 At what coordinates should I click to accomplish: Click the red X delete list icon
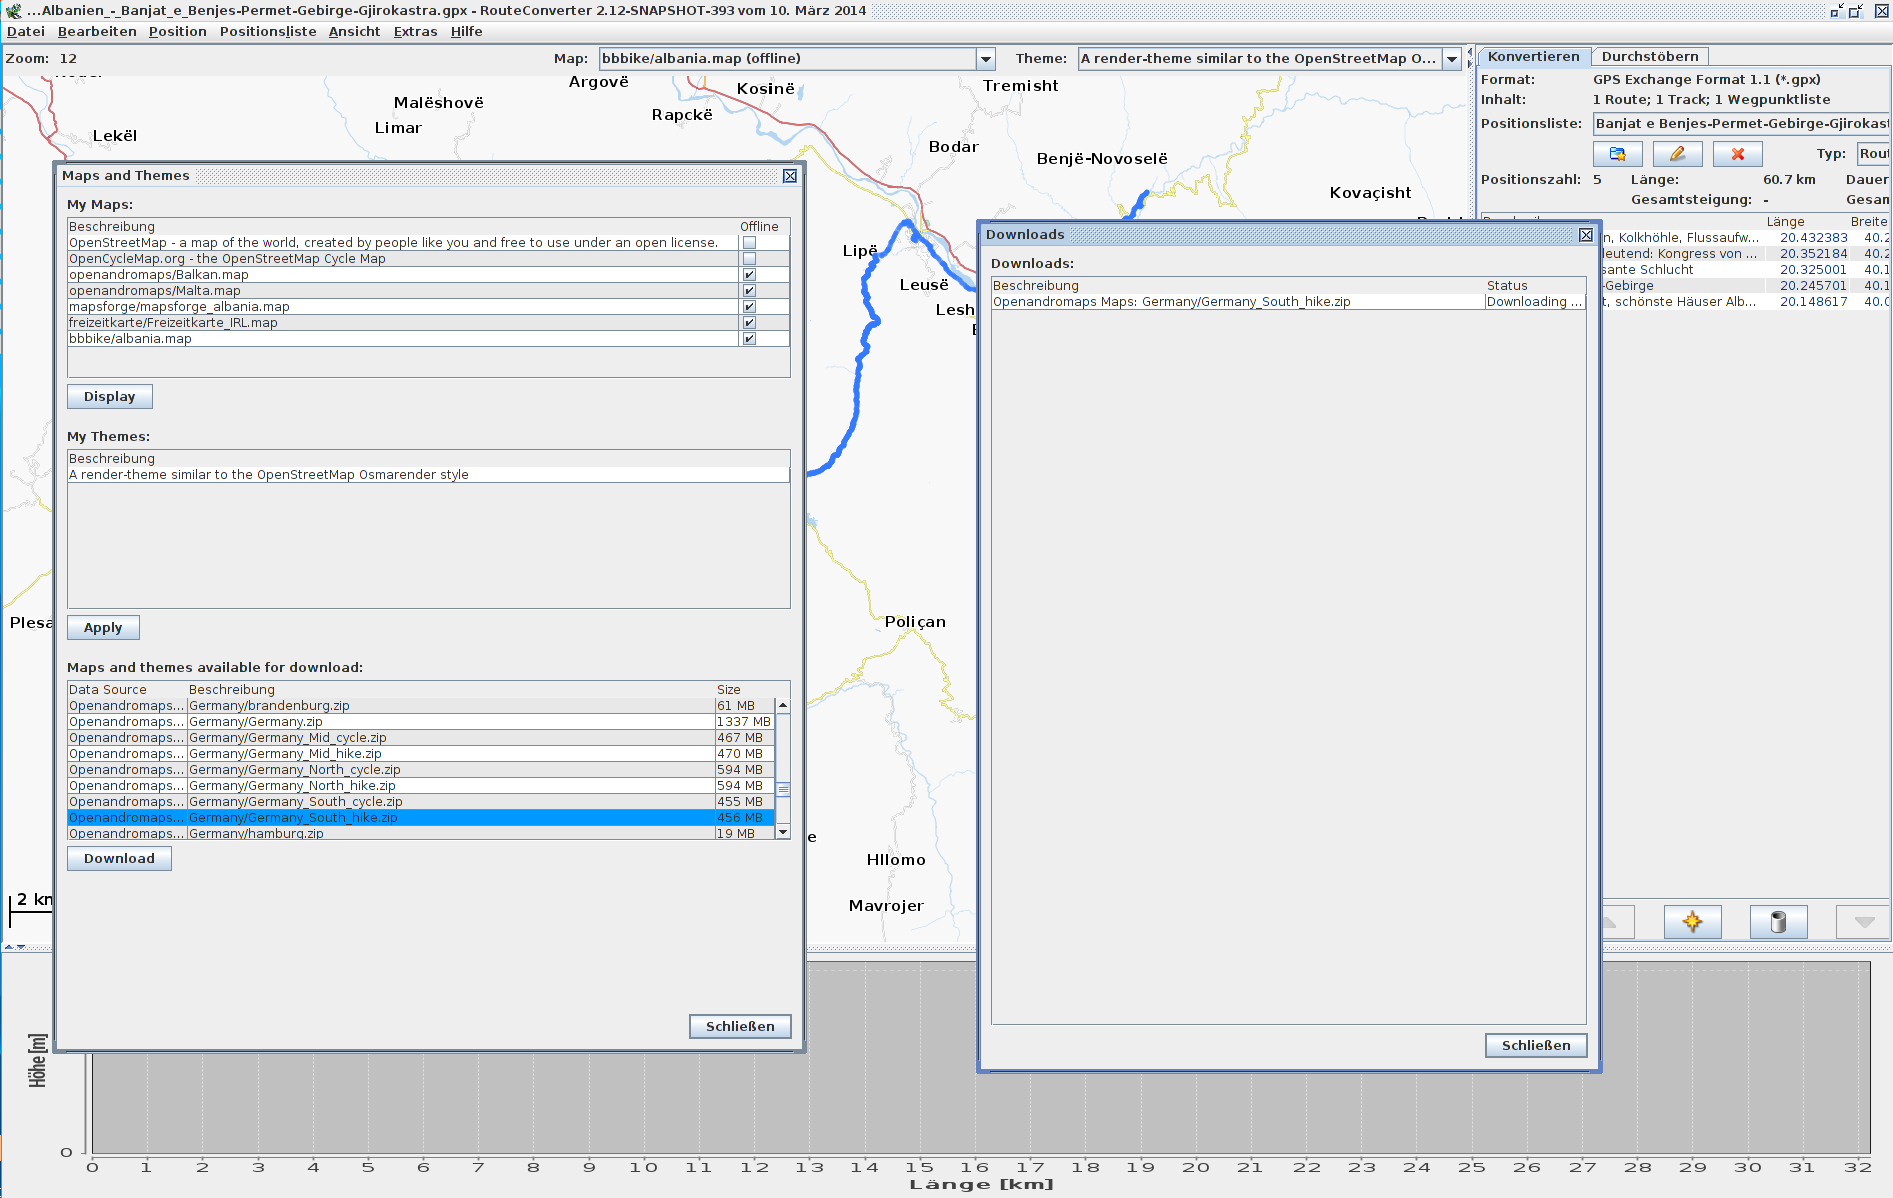[x=1737, y=154]
